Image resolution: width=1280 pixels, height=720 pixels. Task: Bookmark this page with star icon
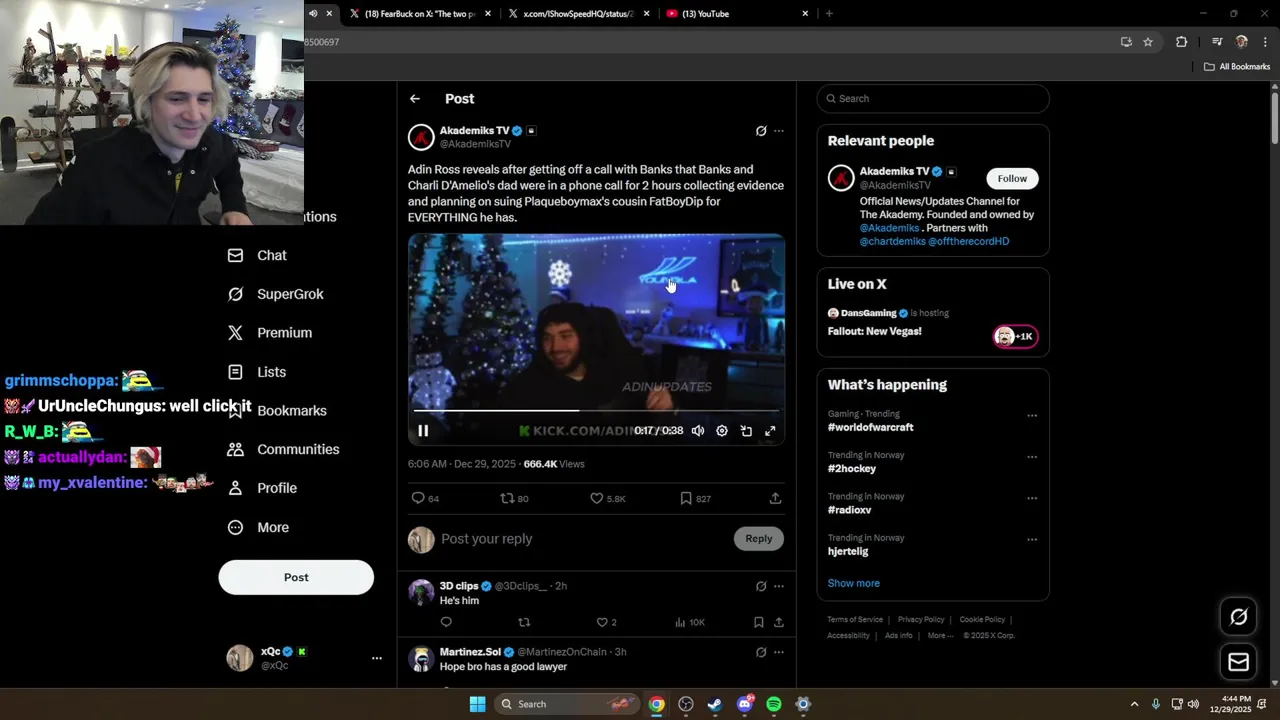pos(1148,42)
